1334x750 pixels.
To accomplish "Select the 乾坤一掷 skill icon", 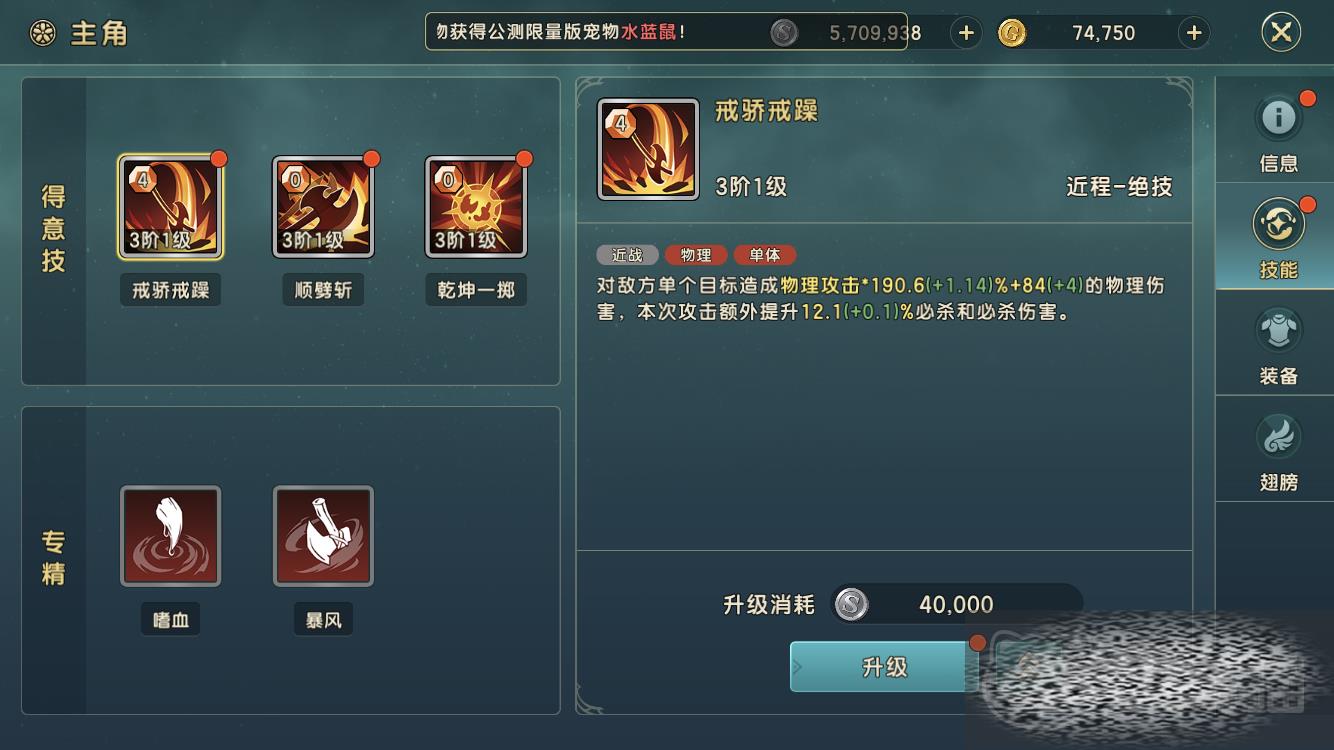I will tap(476, 207).
